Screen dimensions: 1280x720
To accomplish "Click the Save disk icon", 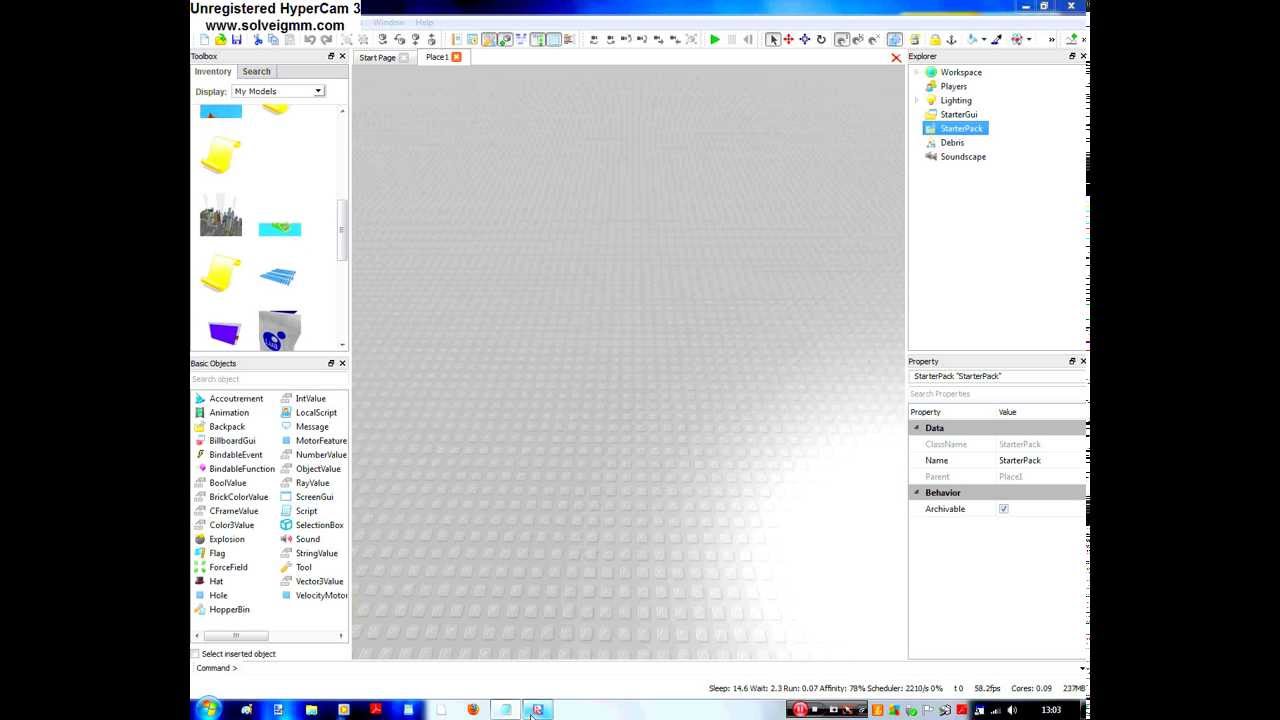I will [x=237, y=40].
